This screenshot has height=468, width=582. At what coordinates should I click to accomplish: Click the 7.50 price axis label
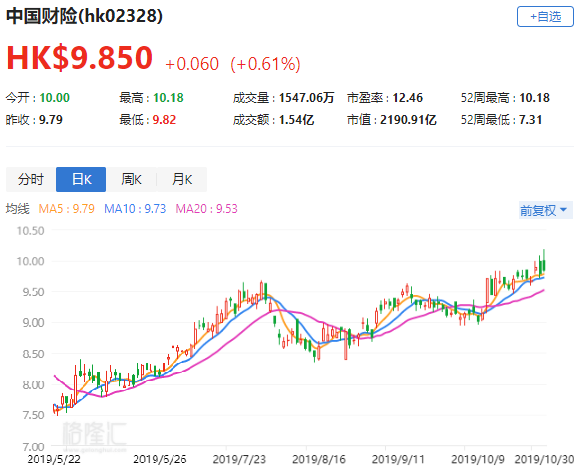(33, 415)
